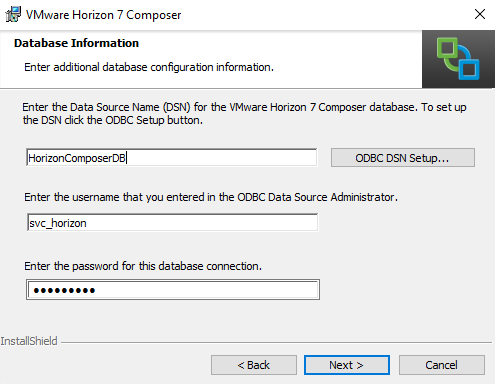495x384 pixels.
Task: Select the masked password input field
Action: point(173,290)
